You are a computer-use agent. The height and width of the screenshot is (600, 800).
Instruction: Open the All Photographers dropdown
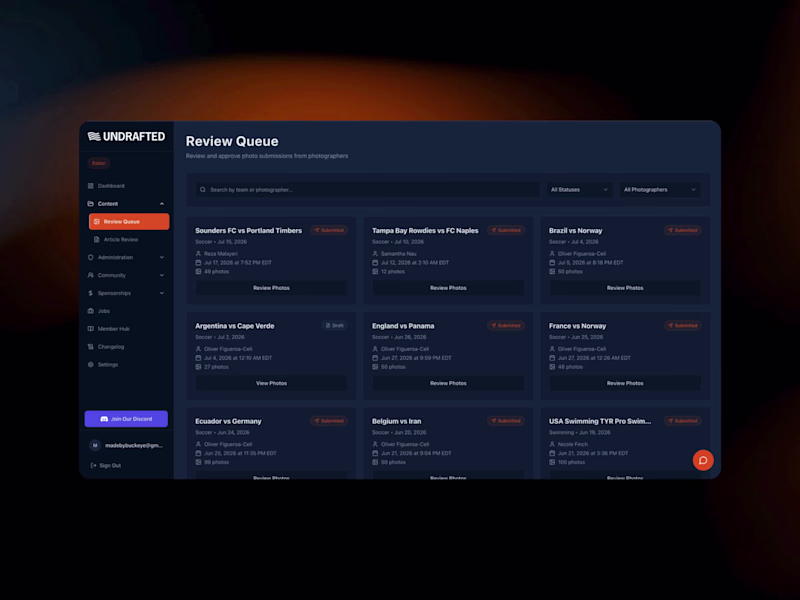pos(660,190)
